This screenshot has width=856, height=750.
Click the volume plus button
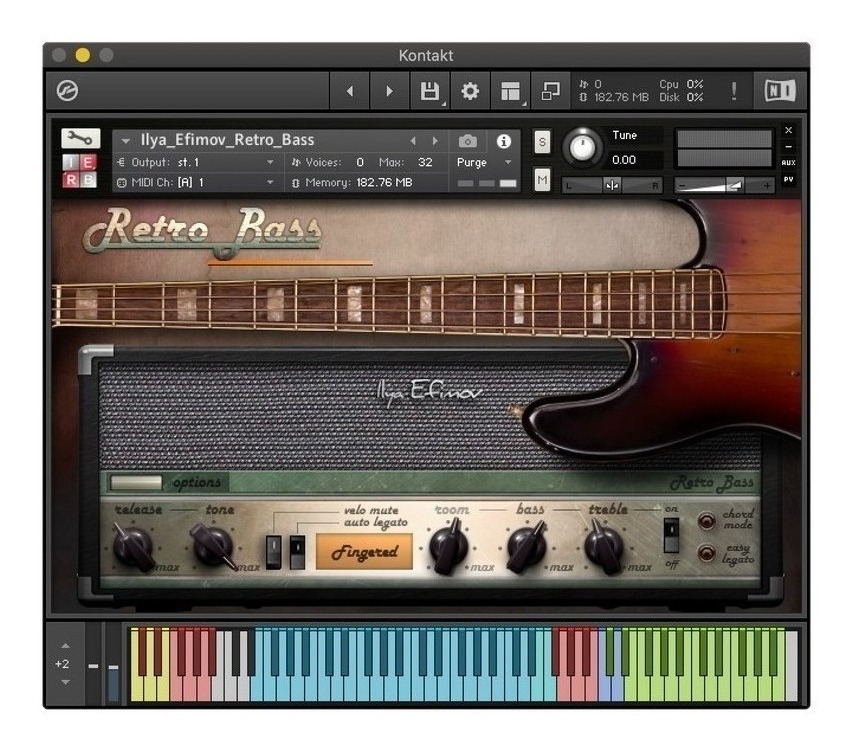766,186
